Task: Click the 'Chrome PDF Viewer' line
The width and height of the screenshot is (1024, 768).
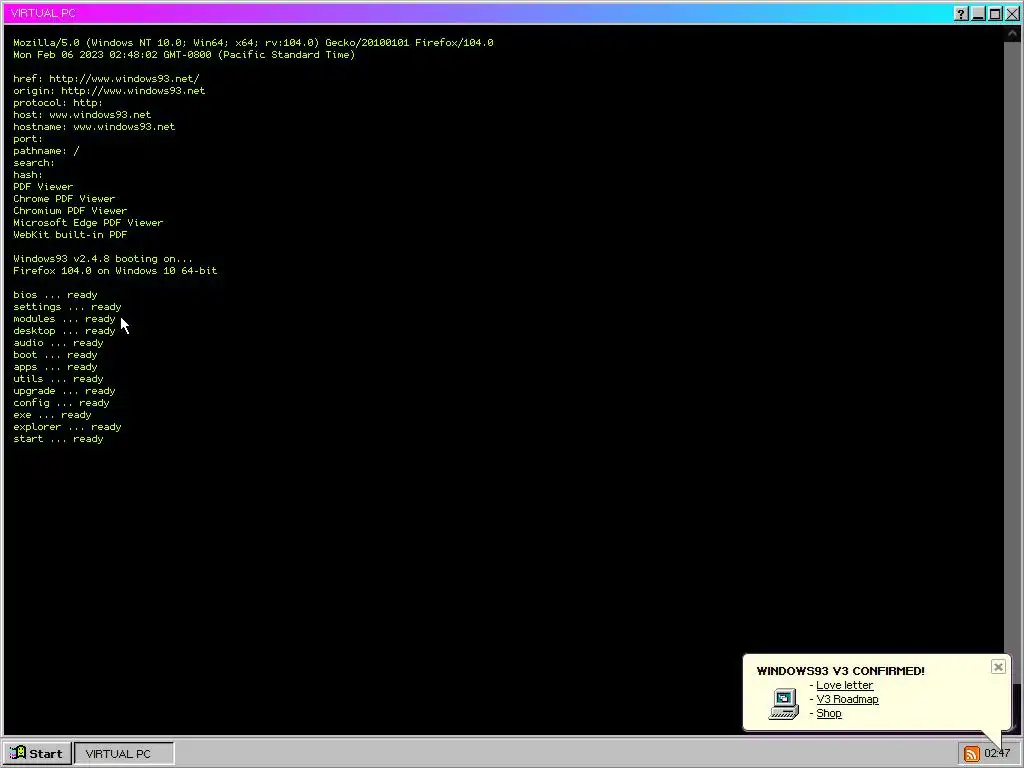Action: 64,199
